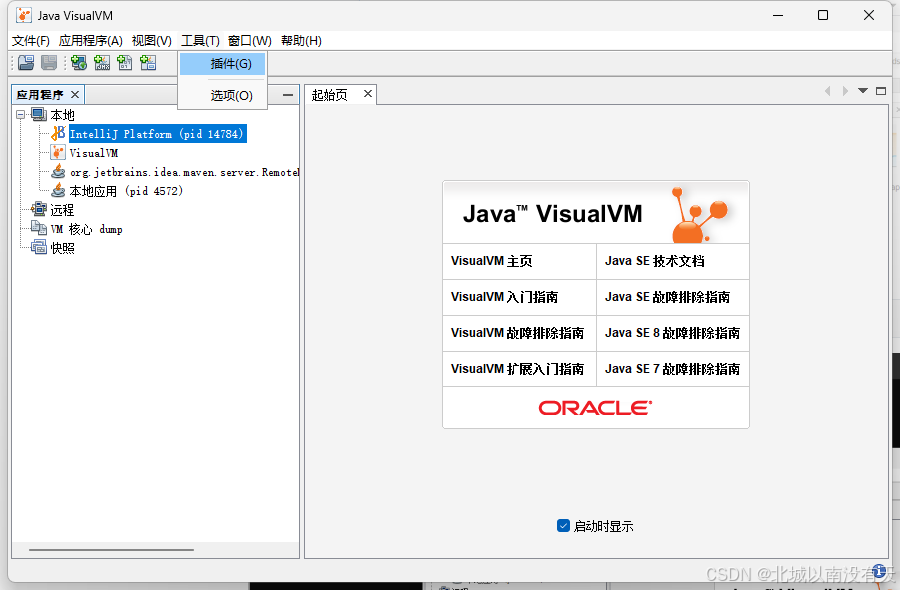900x590 pixels.
Task: Click the horizontal scrollbar in applications panel
Action: point(111,550)
